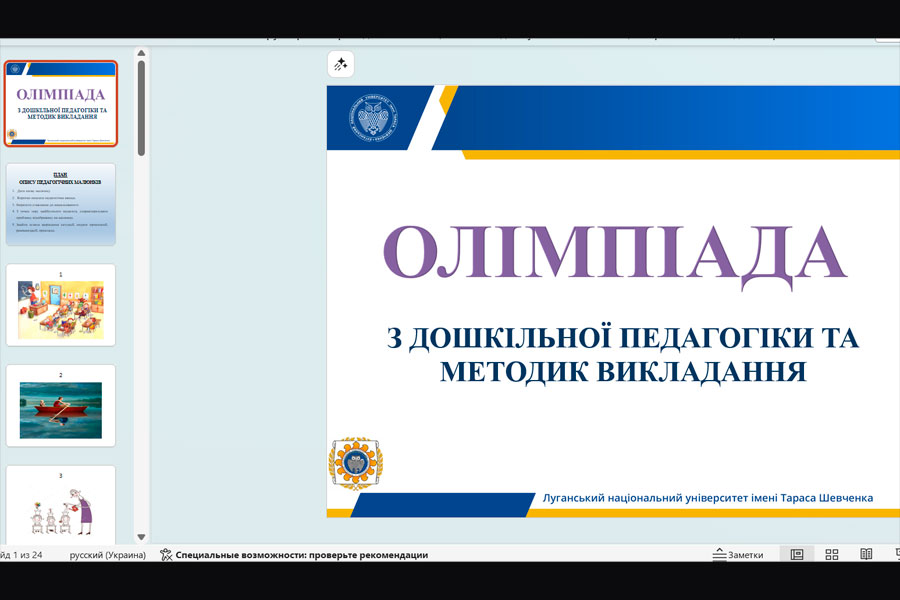Viewport: 900px width, 600px height.
Task: Select the ПЛАН slide thumbnail
Action: coord(61,204)
